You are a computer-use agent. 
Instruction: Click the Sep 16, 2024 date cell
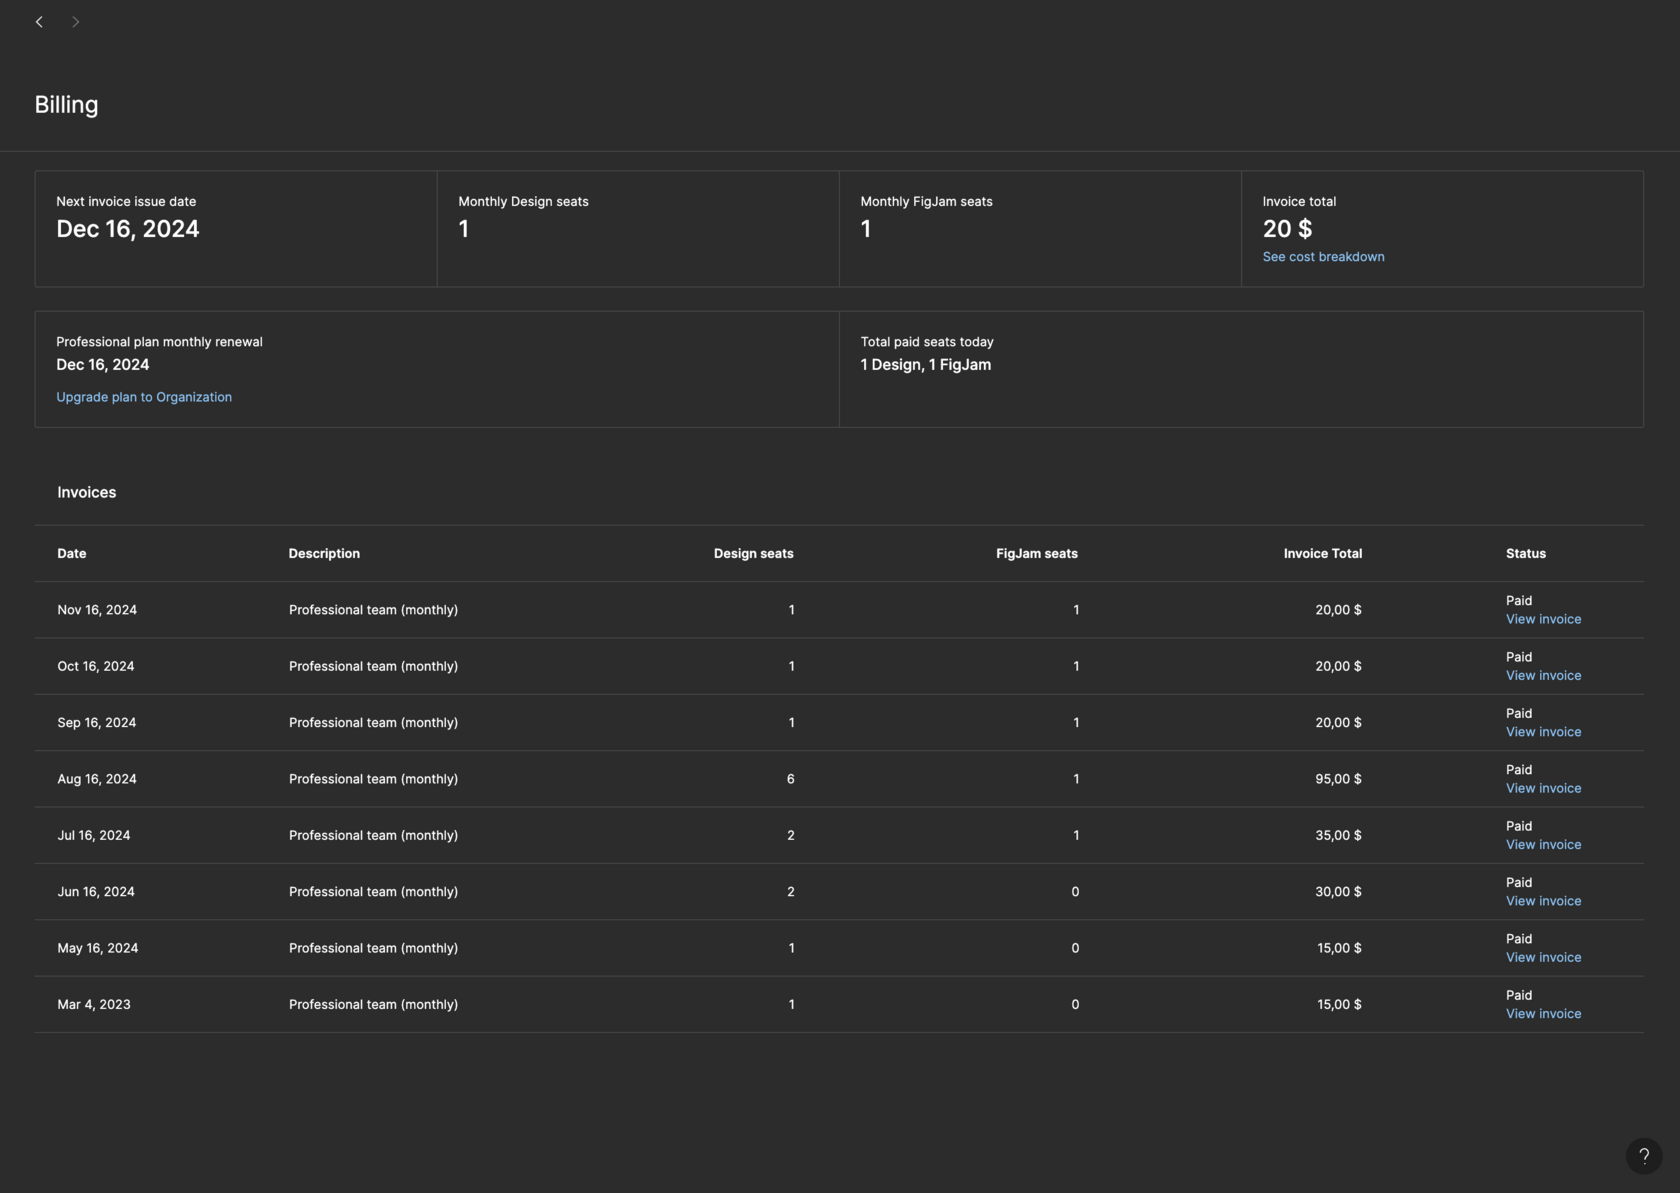tap(97, 723)
